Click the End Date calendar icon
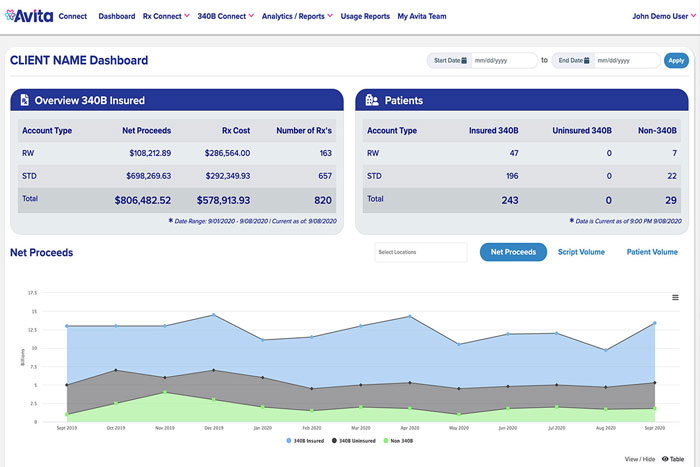Screen dimensions: 700x467 [587, 60]
